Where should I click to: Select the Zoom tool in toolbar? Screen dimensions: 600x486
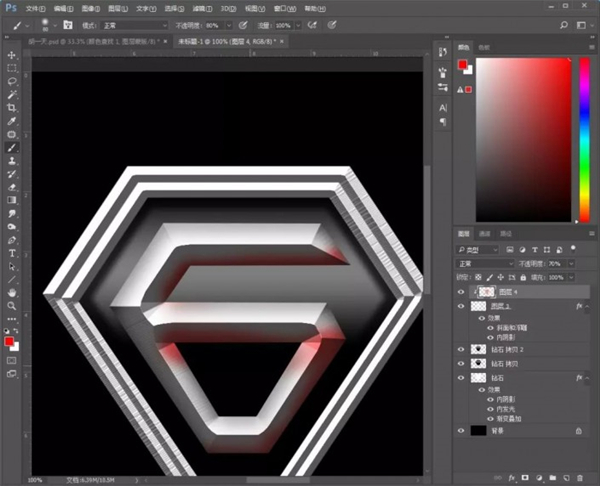coord(12,305)
